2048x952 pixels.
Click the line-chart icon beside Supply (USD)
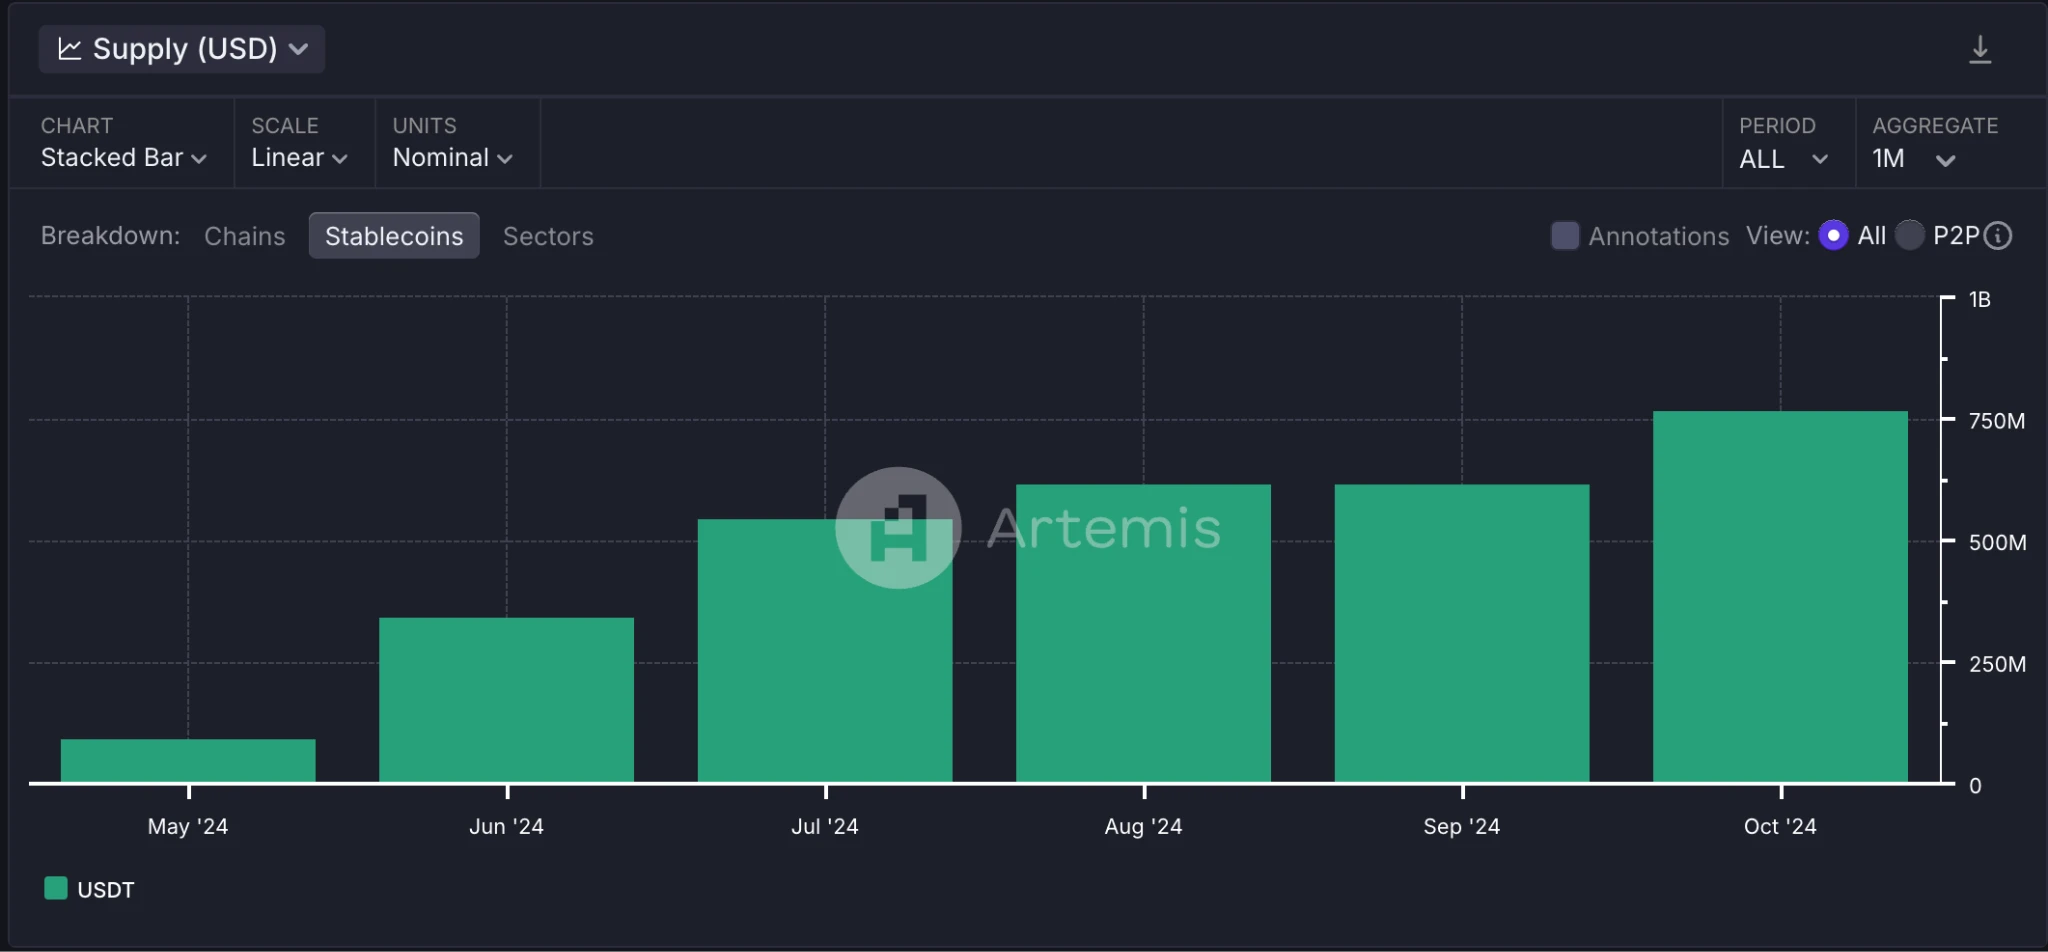click(x=69, y=47)
